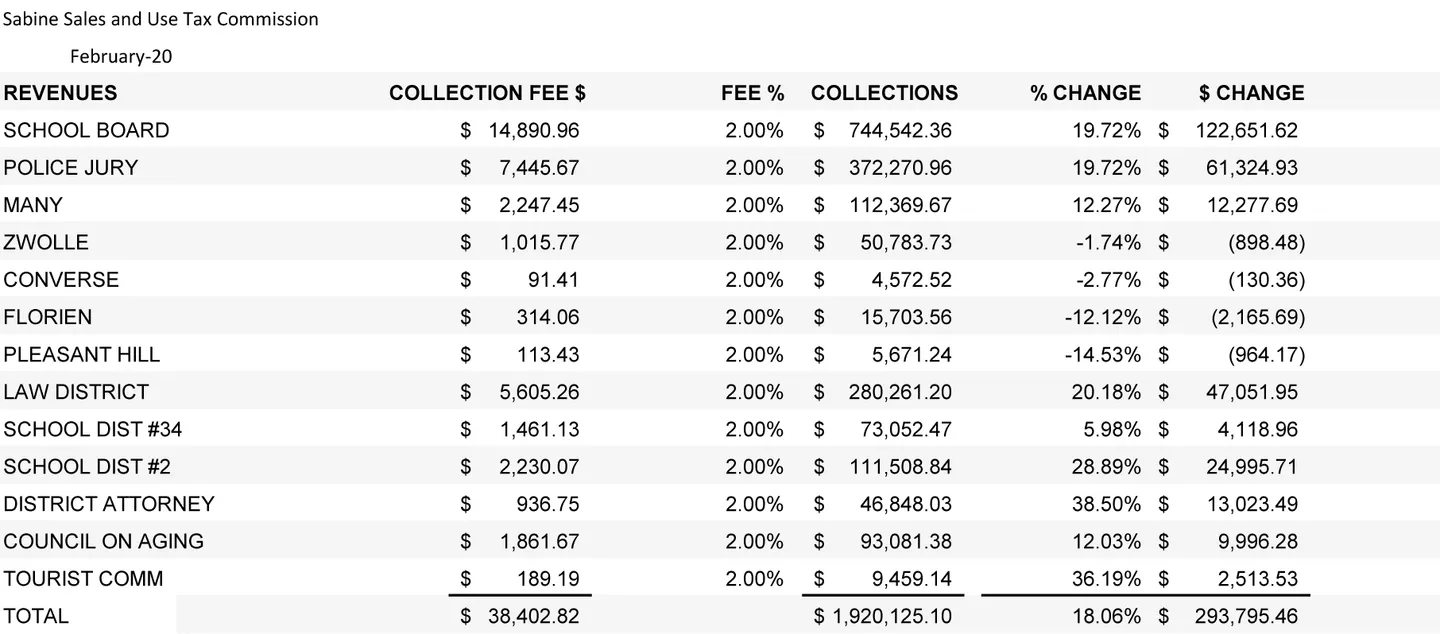Select COUNCIL ON AGING row label
1440x634 pixels.
tap(103, 541)
